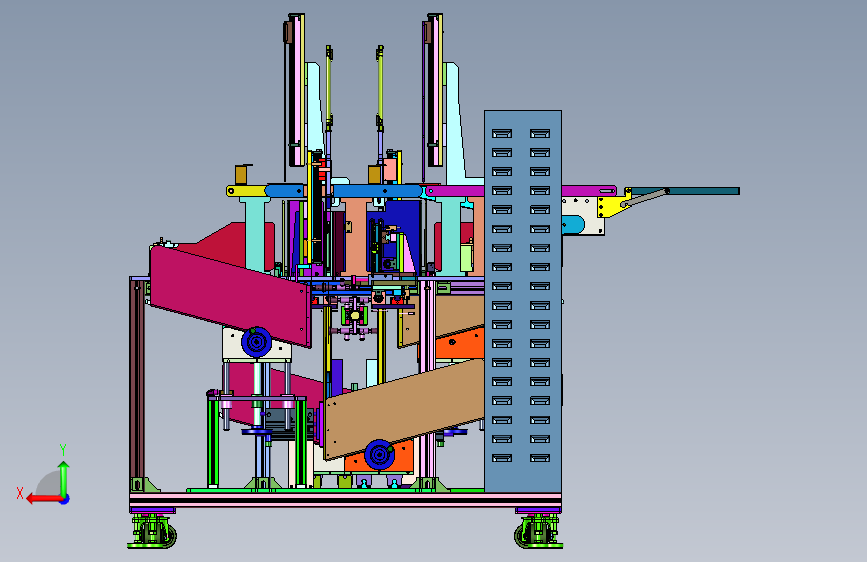Select the purple horizontal bar left of the cabinet
Viewport: 867px width, 562px height.
tap(455, 191)
